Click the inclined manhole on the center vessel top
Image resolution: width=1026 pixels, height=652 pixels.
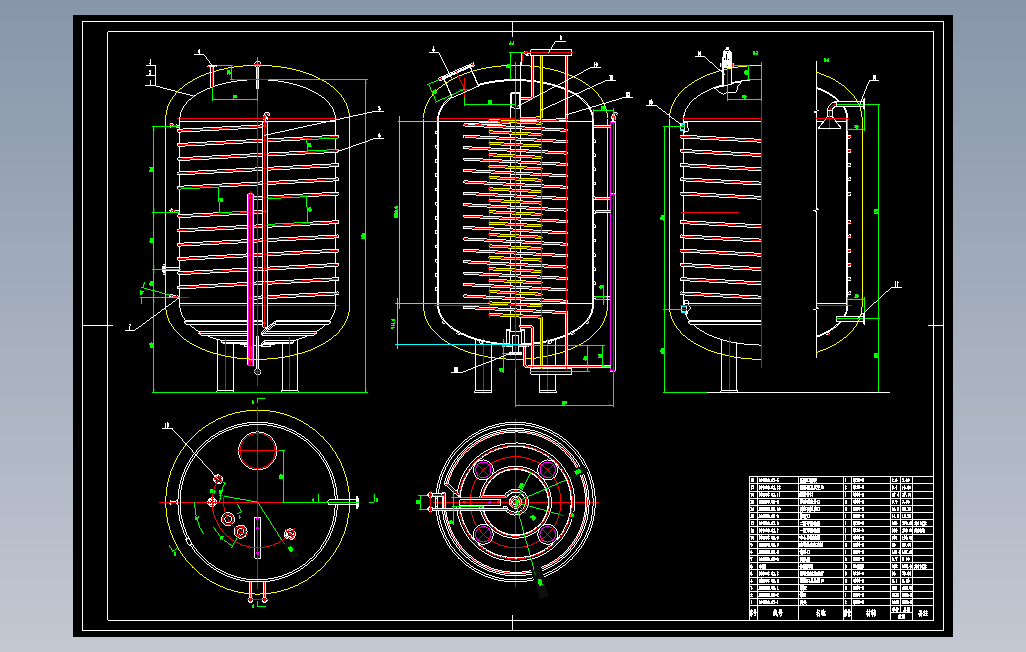click(x=451, y=79)
